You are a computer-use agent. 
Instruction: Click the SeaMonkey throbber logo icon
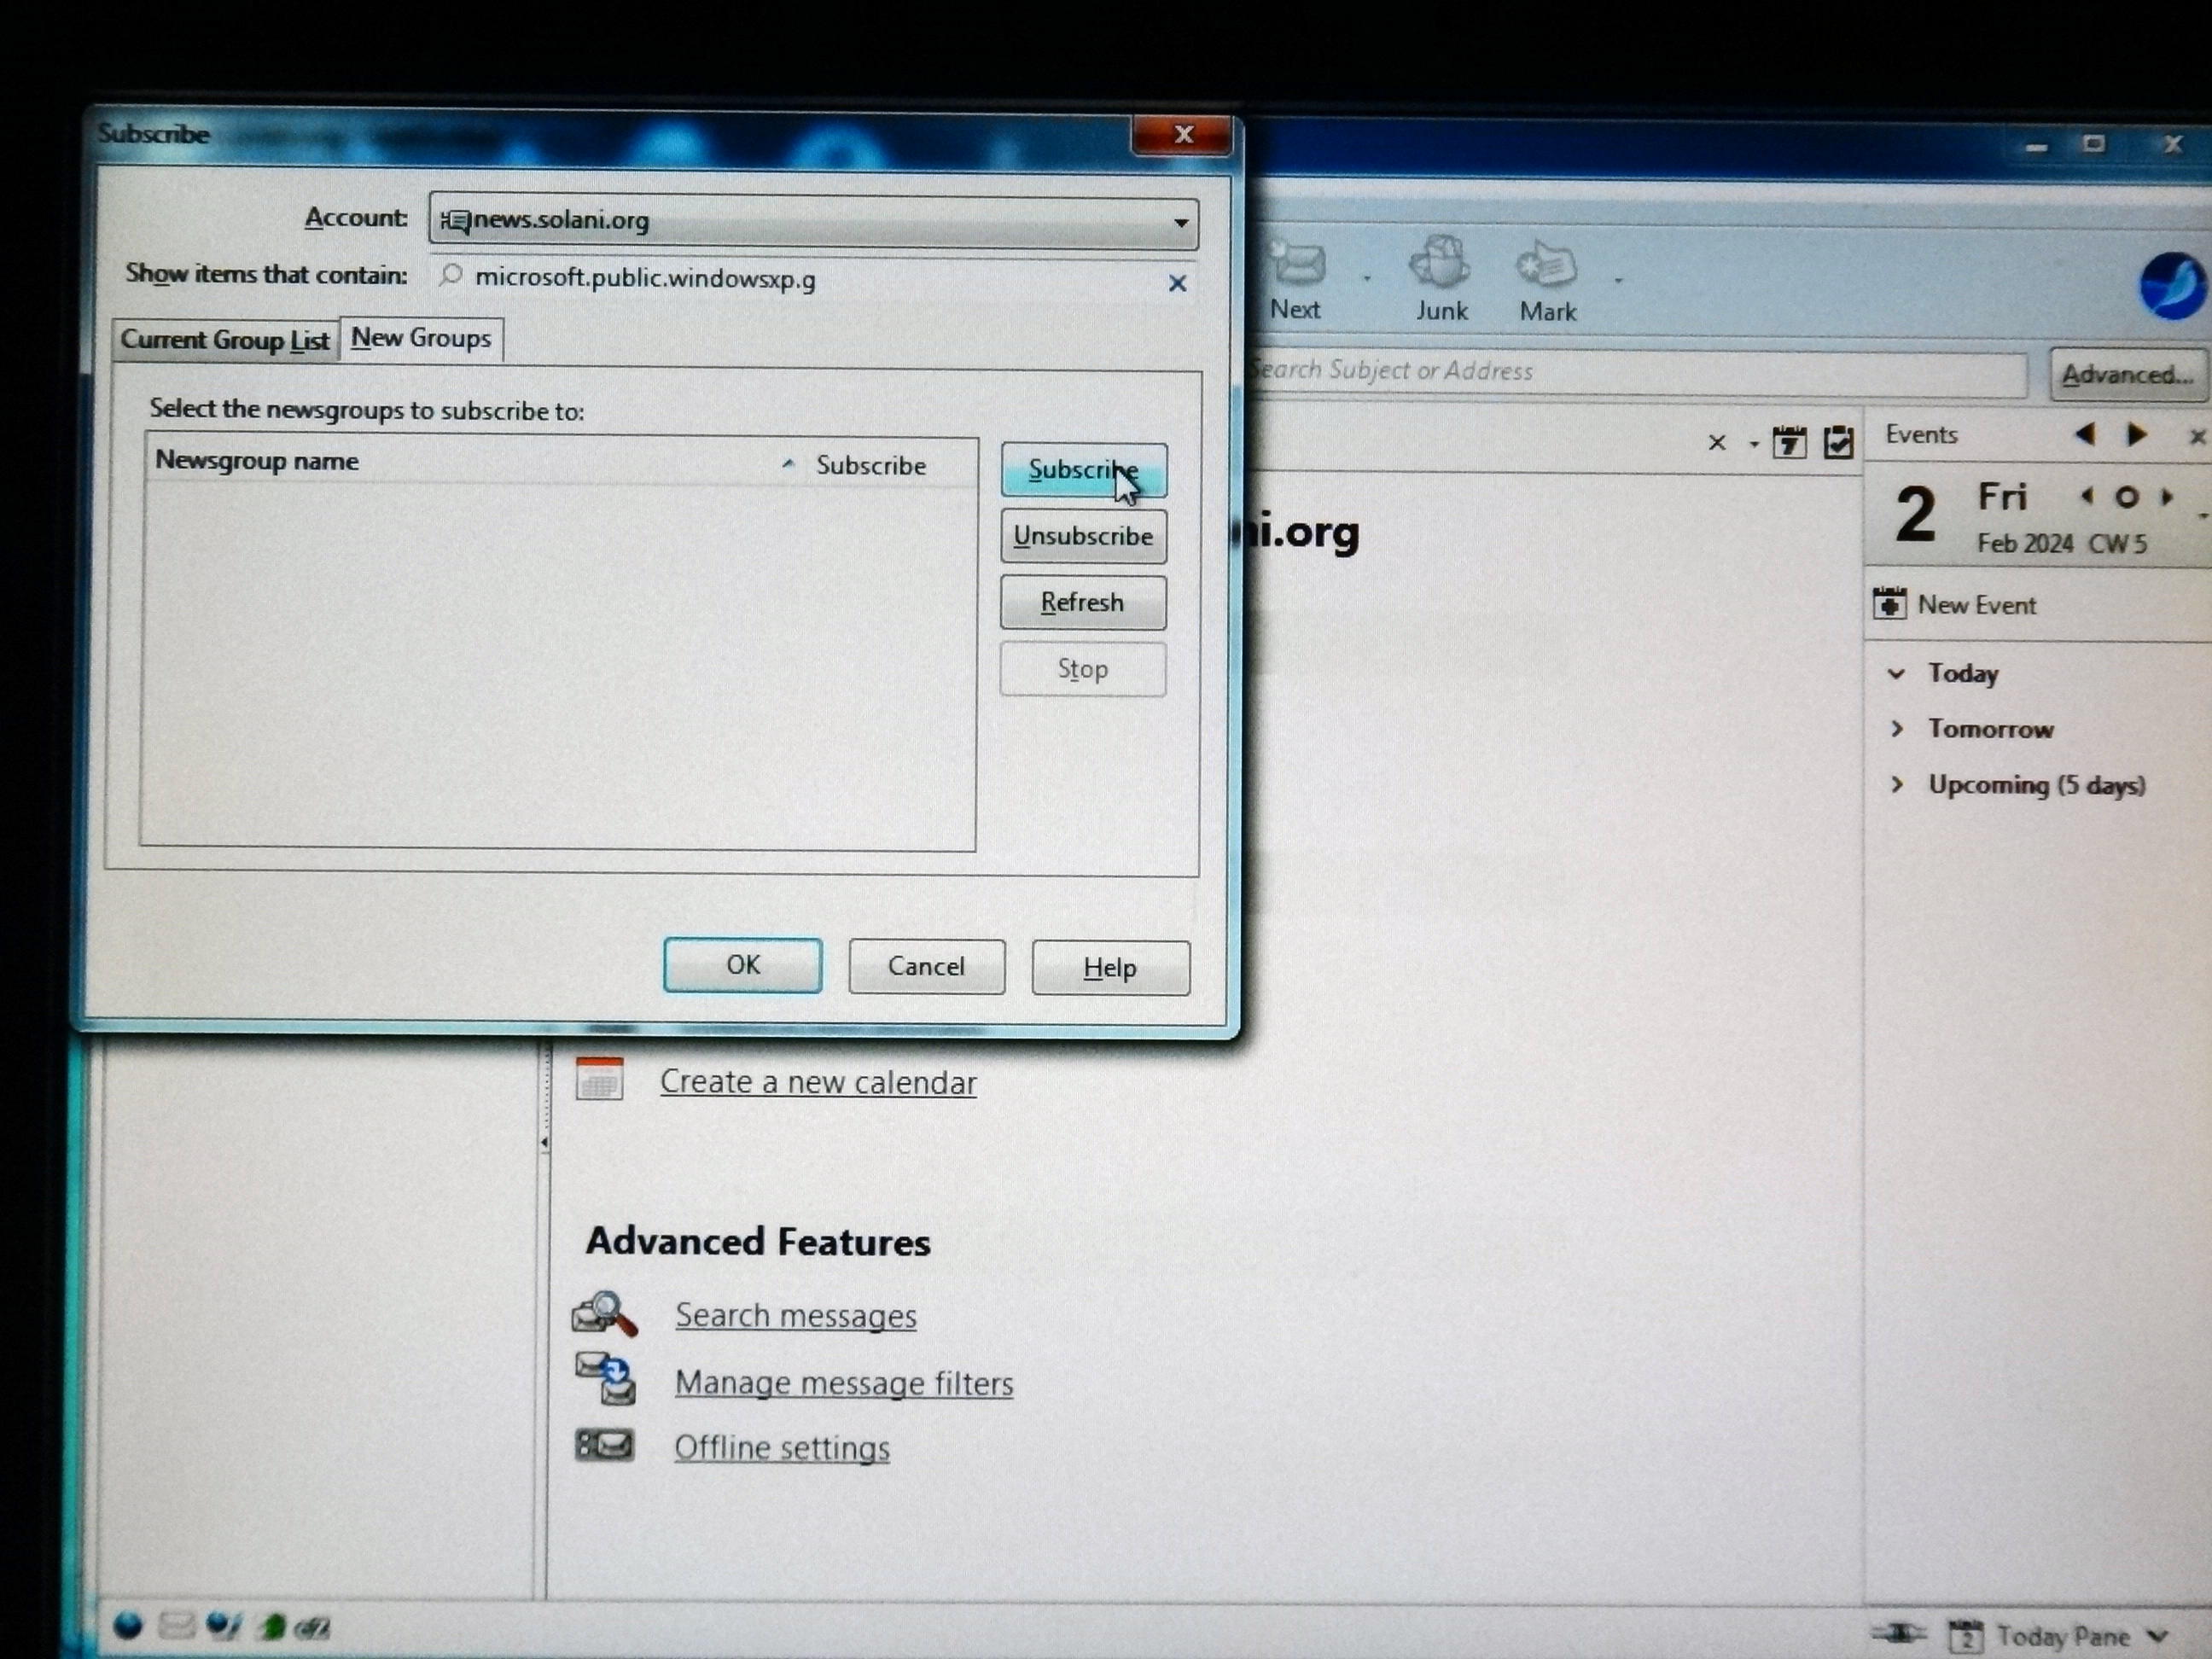pyautogui.click(x=2172, y=285)
